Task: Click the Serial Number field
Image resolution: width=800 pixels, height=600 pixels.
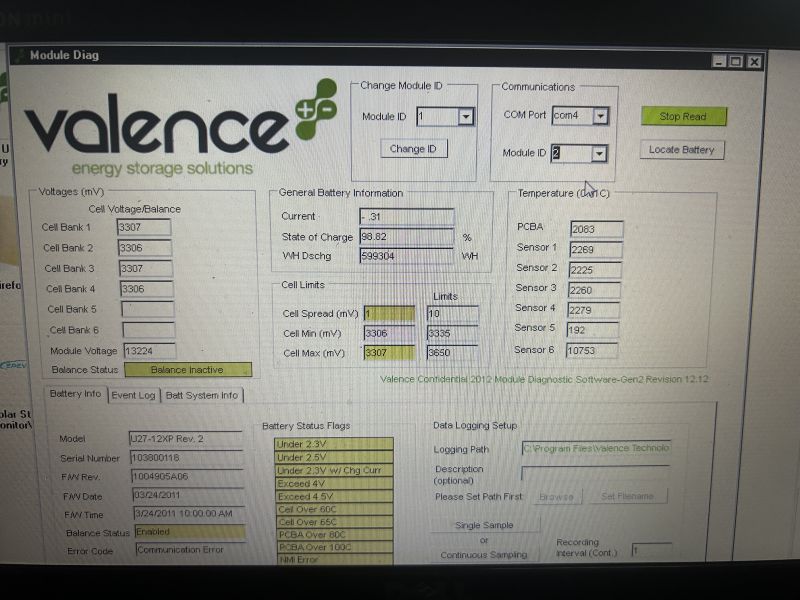Action: click(187, 458)
